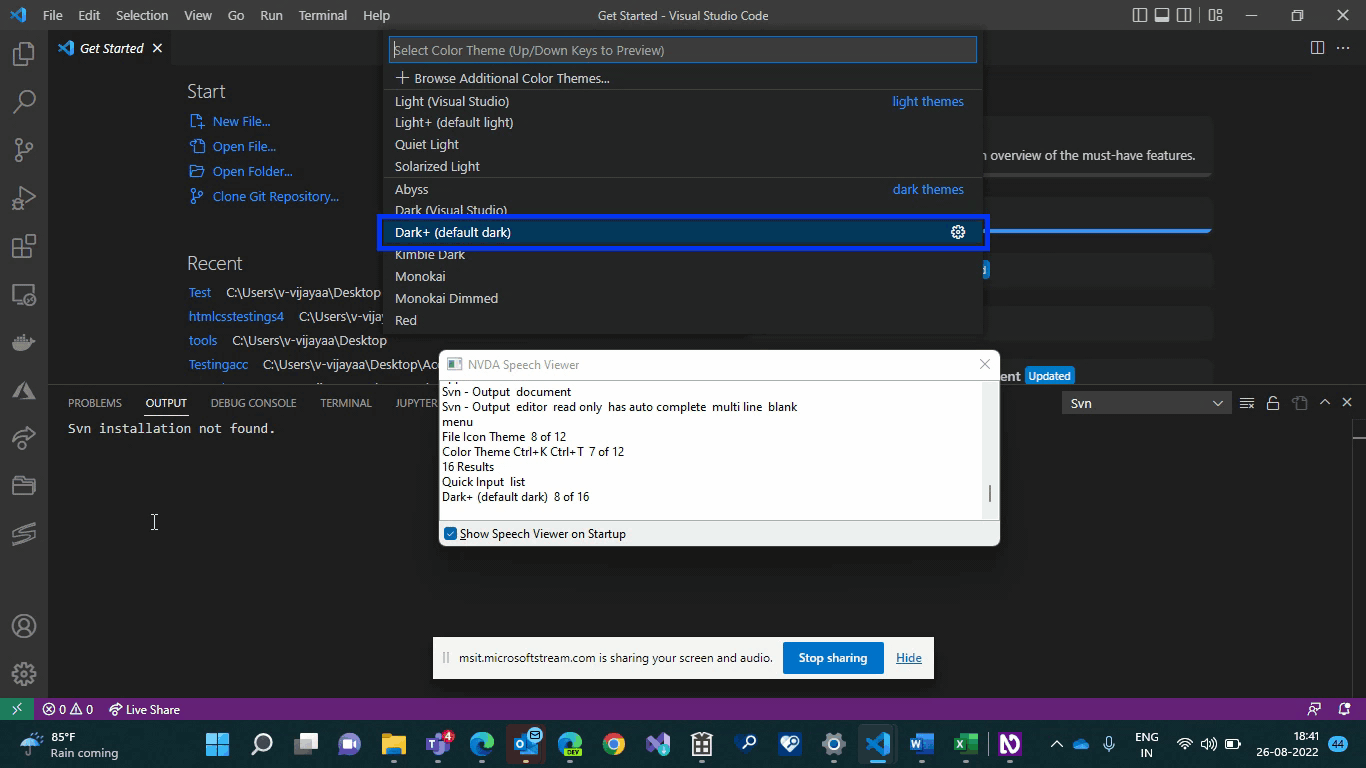Screen dimensions: 1366x768
Task: Choose Browse Additional Color Themes
Action: point(684,78)
